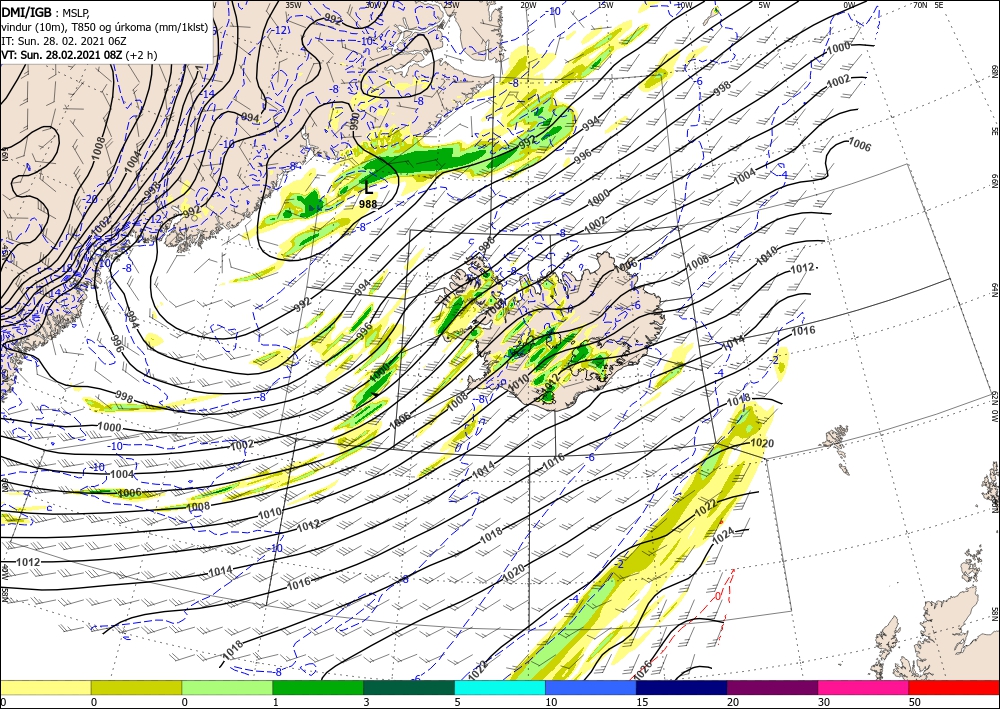1000x709 pixels.
Task: Click the purple 20 mm legend swatch
Action: (772, 687)
